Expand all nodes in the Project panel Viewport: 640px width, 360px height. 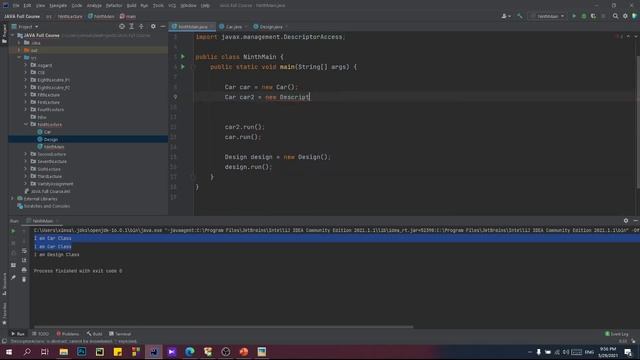click(x=131, y=27)
